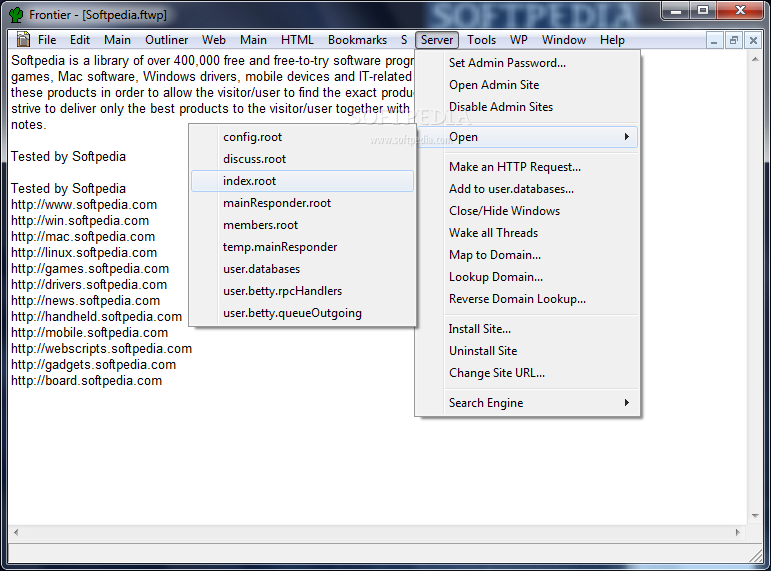Choose Uninstall Site

click(x=527, y=351)
